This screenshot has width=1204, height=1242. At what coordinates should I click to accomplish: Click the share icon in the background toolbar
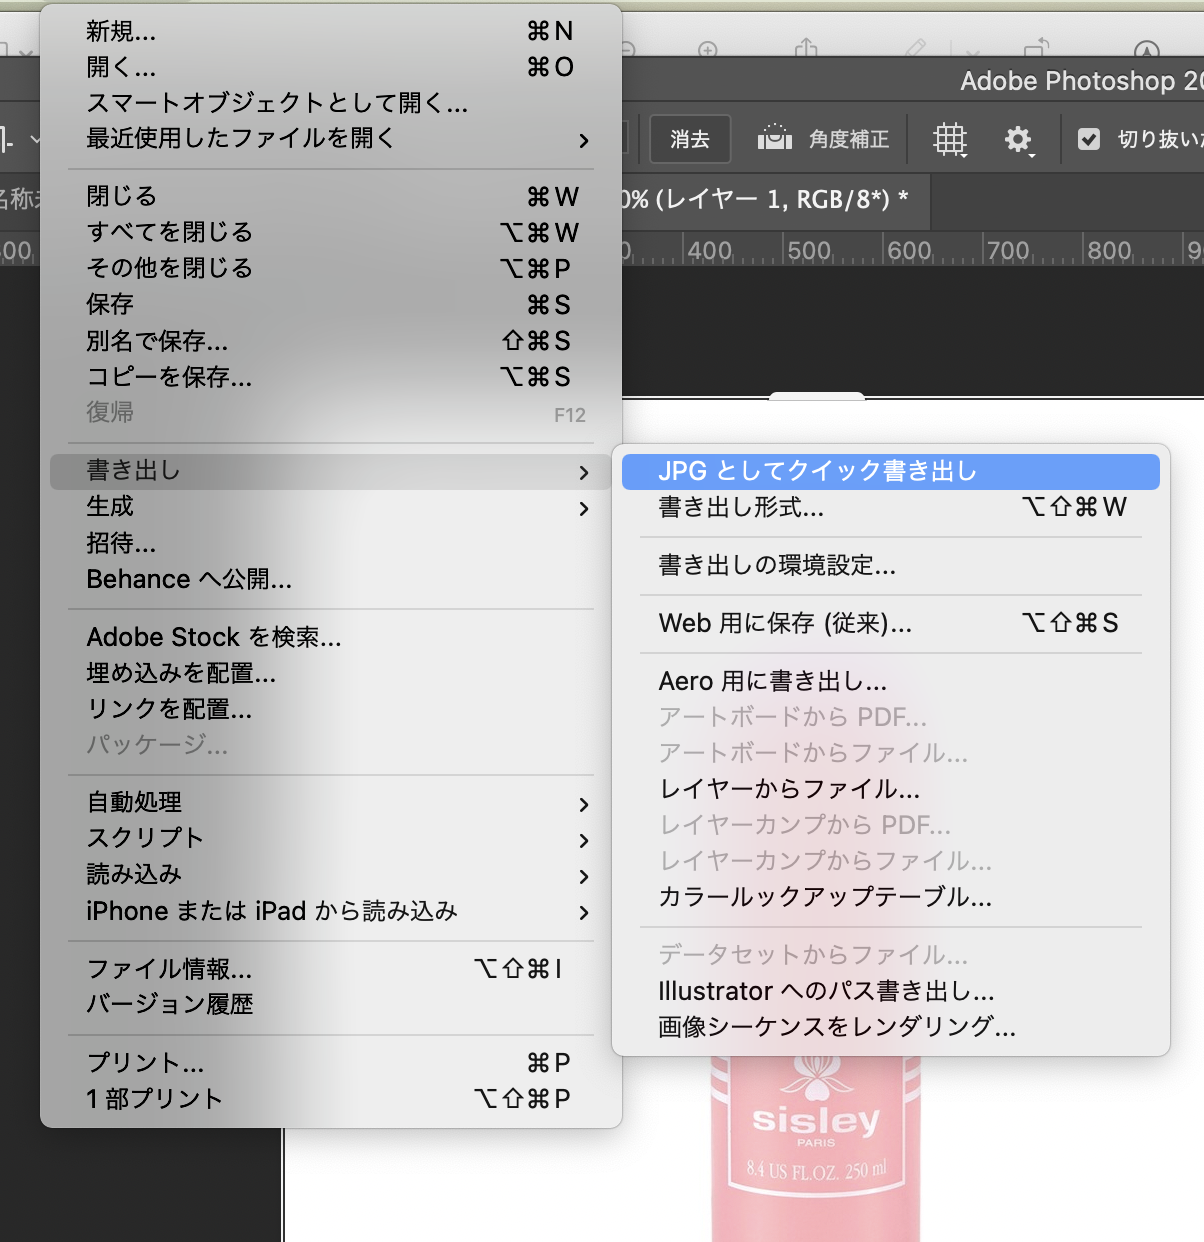point(806,47)
